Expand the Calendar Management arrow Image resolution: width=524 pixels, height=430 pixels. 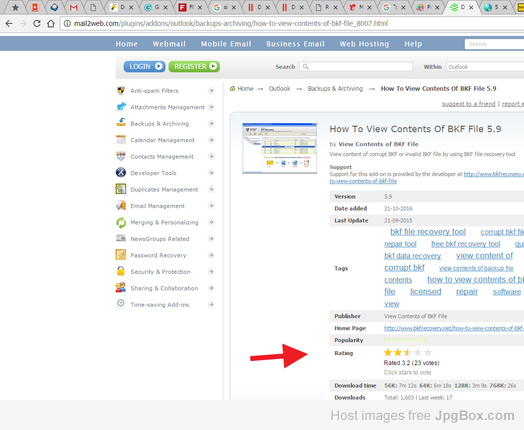(211, 140)
